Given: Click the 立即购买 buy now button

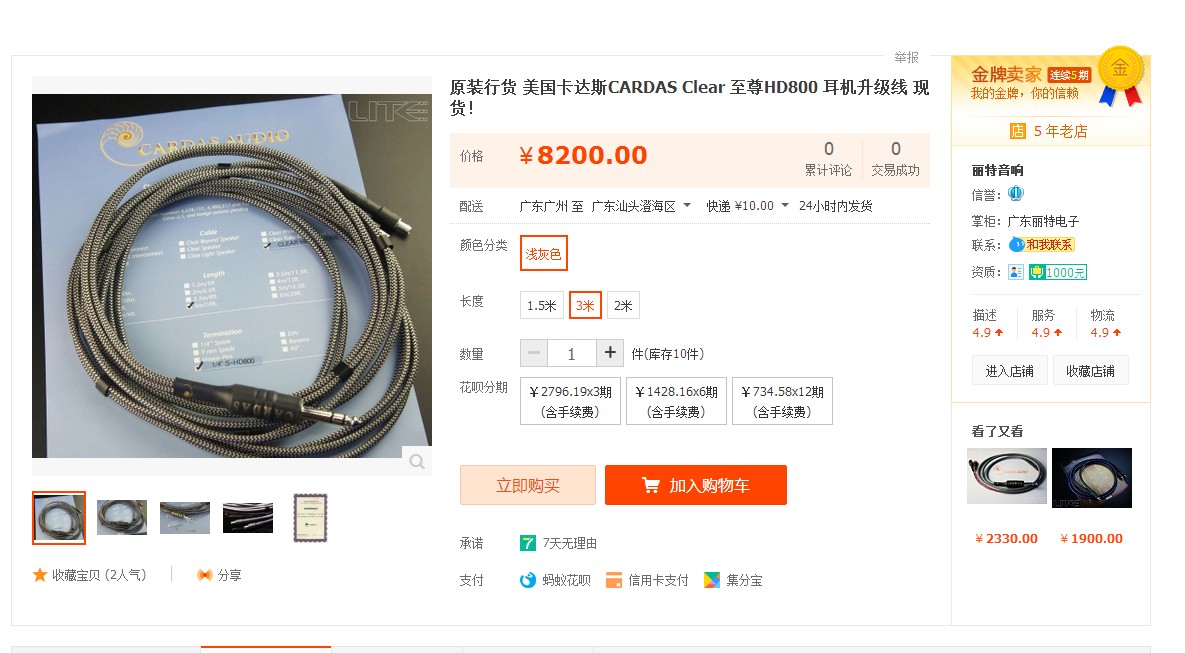Looking at the screenshot, I should point(528,485).
